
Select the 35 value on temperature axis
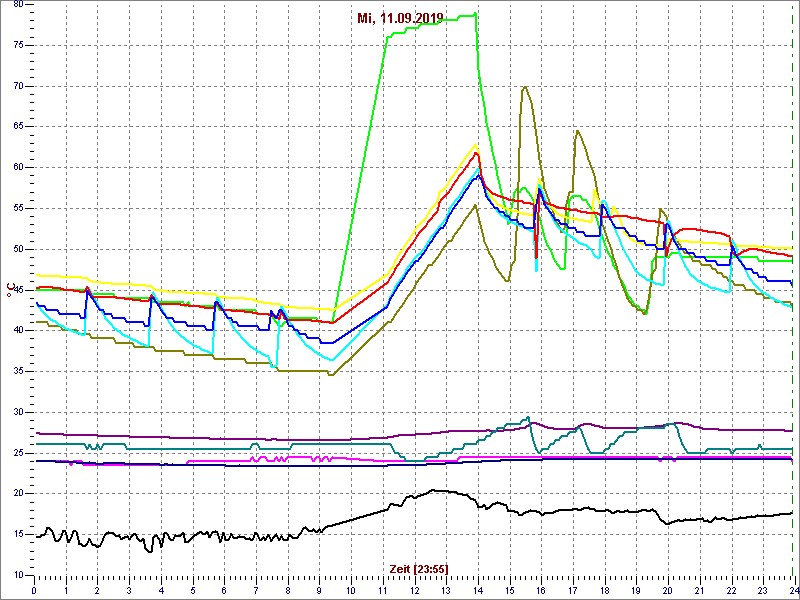point(18,371)
